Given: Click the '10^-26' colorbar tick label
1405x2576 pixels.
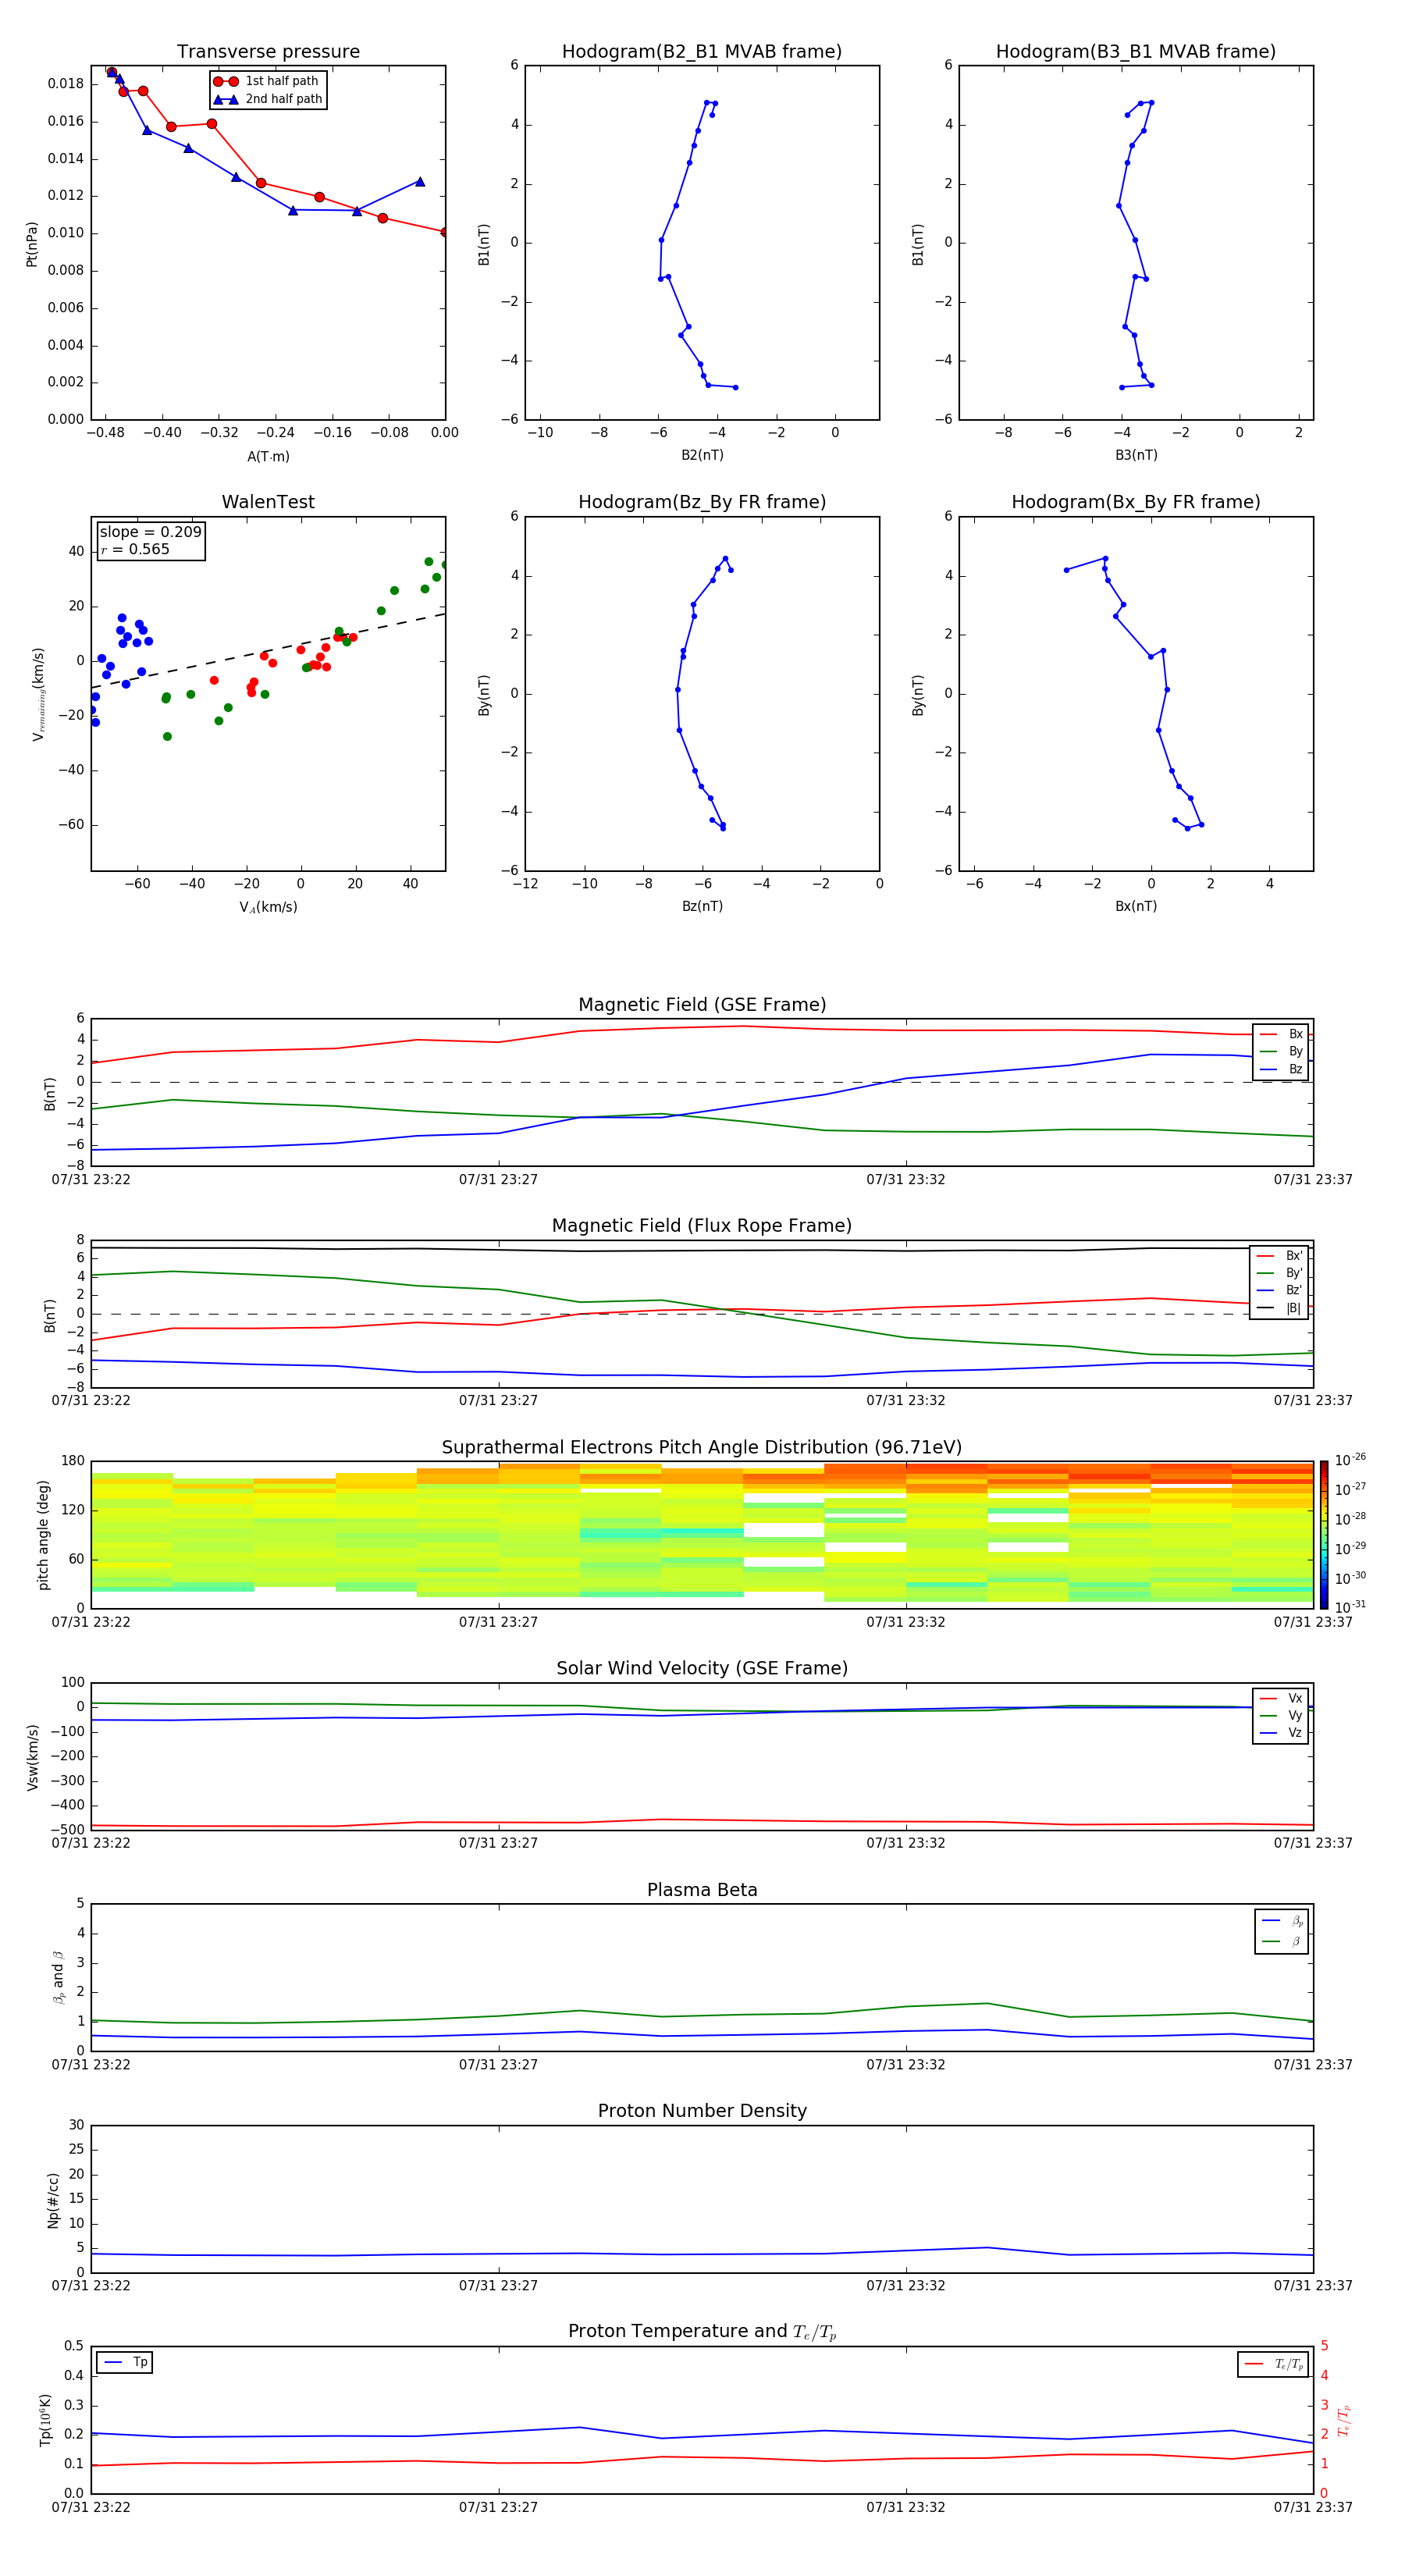Looking at the screenshot, I should coord(1350,1460).
